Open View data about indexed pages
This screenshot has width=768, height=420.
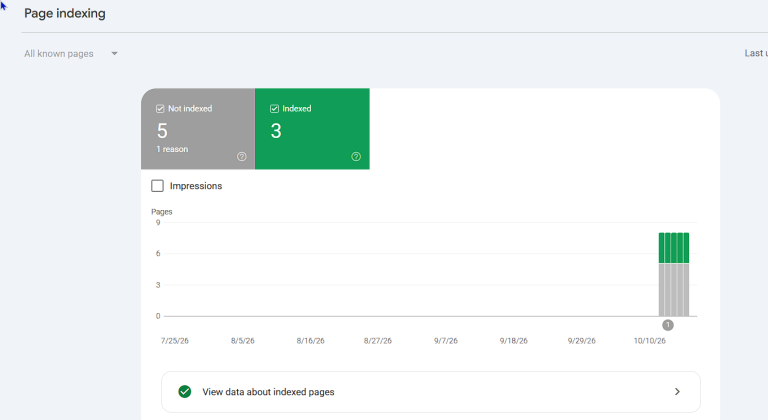[x=431, y=392]
